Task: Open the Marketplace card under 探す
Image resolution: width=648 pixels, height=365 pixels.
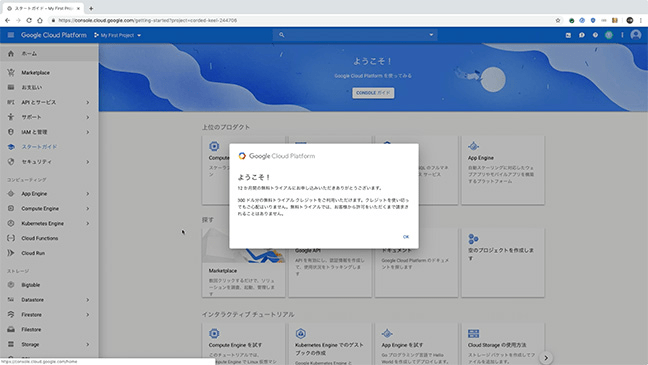Action: coord(243,262)
